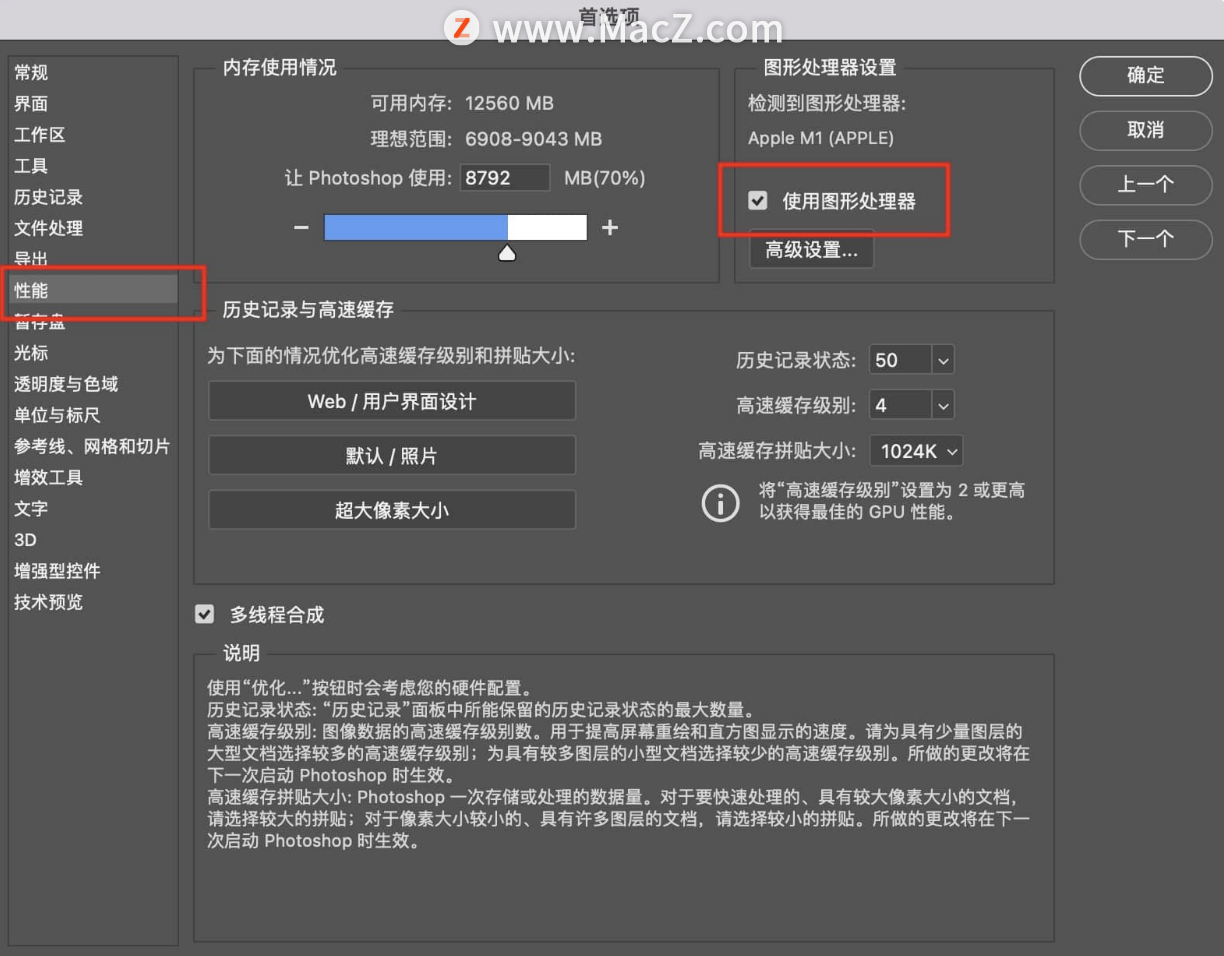
Task: Select 单位与标尺 in preferences sidebar
Action: point(57,415)
